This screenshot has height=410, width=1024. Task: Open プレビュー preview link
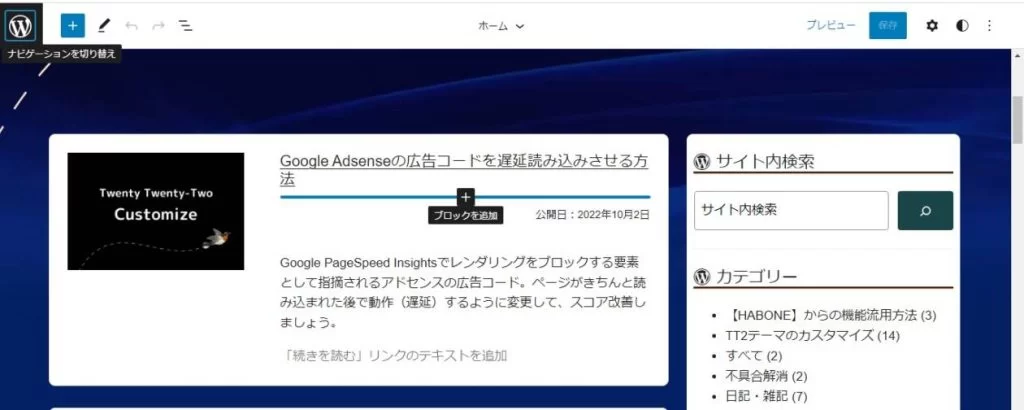830,25
